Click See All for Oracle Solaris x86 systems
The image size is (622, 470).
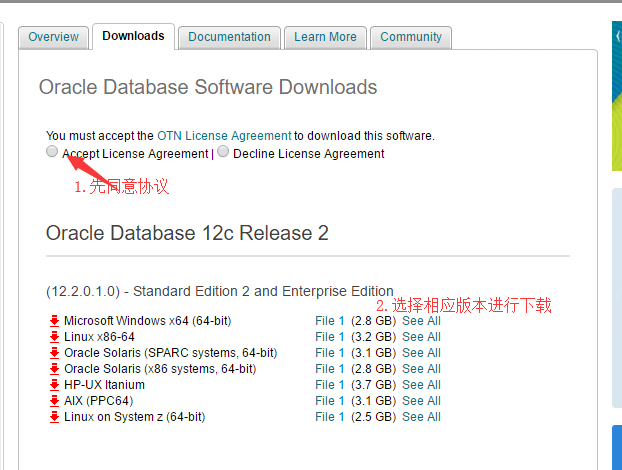coord(421,369)
